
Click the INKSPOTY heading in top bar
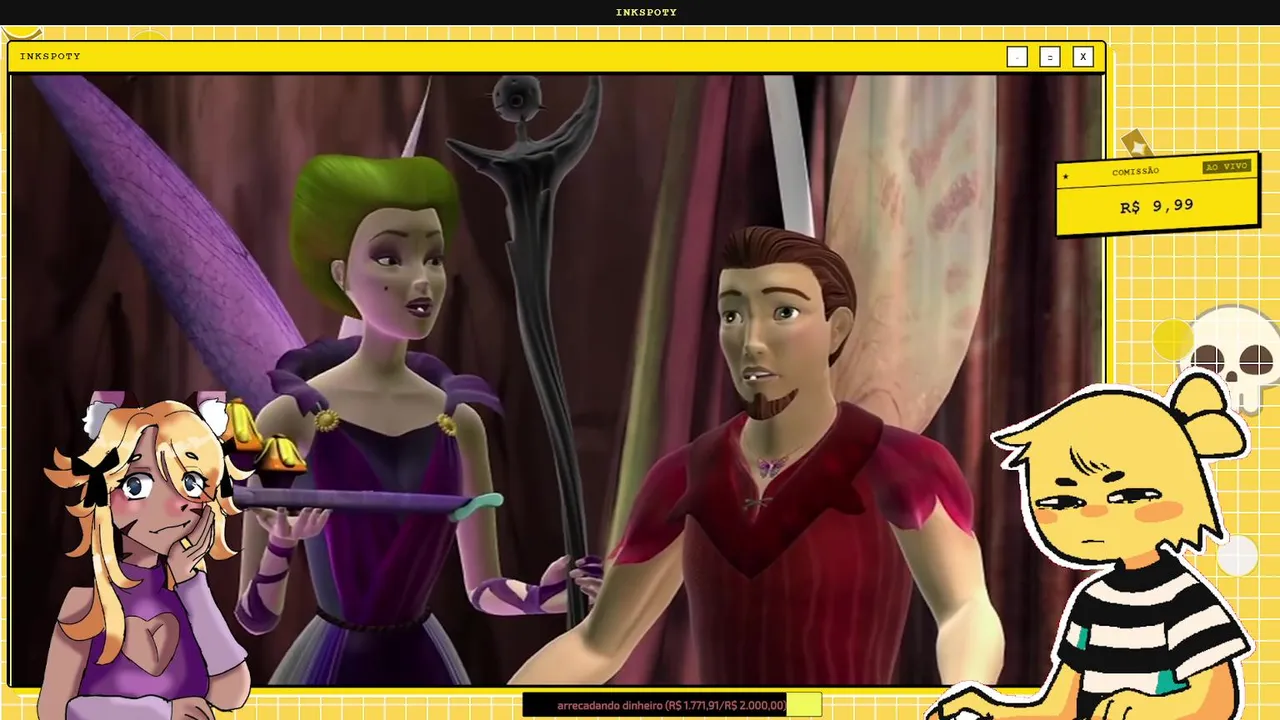point(646,12)
